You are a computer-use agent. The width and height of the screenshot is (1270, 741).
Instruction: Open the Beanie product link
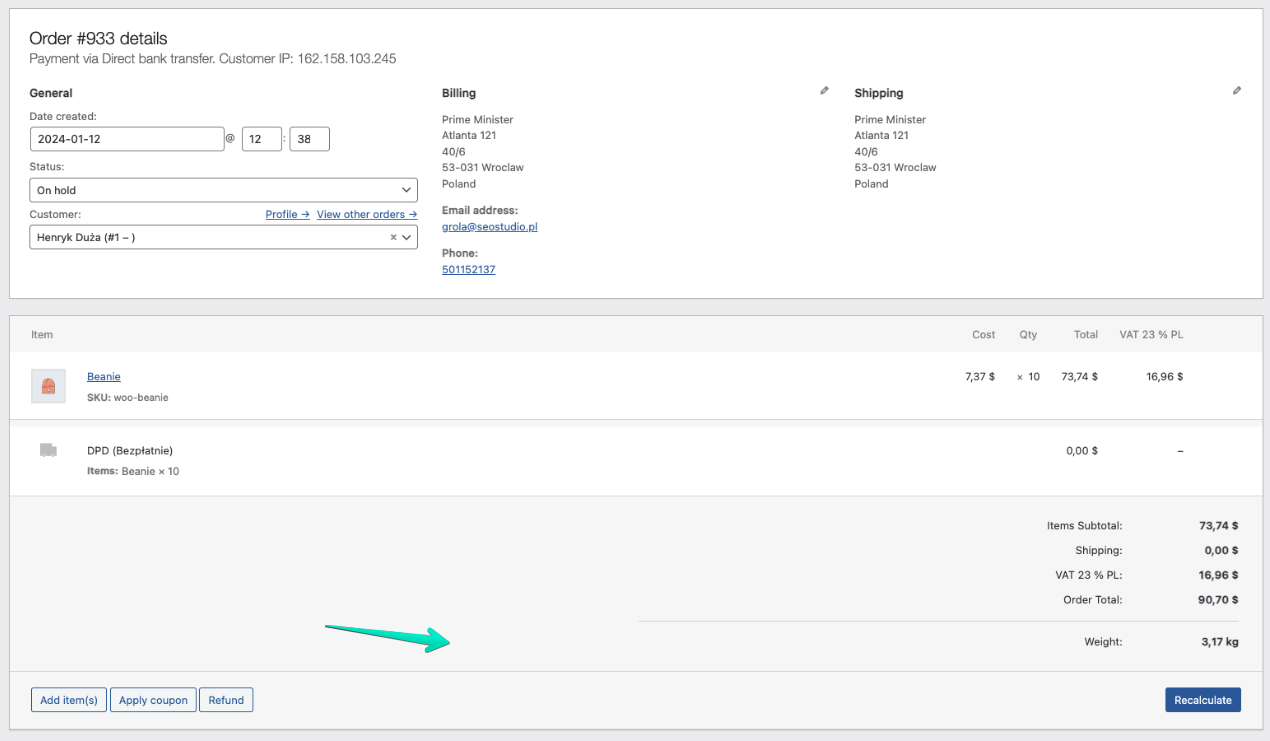(x=104, y=376)
